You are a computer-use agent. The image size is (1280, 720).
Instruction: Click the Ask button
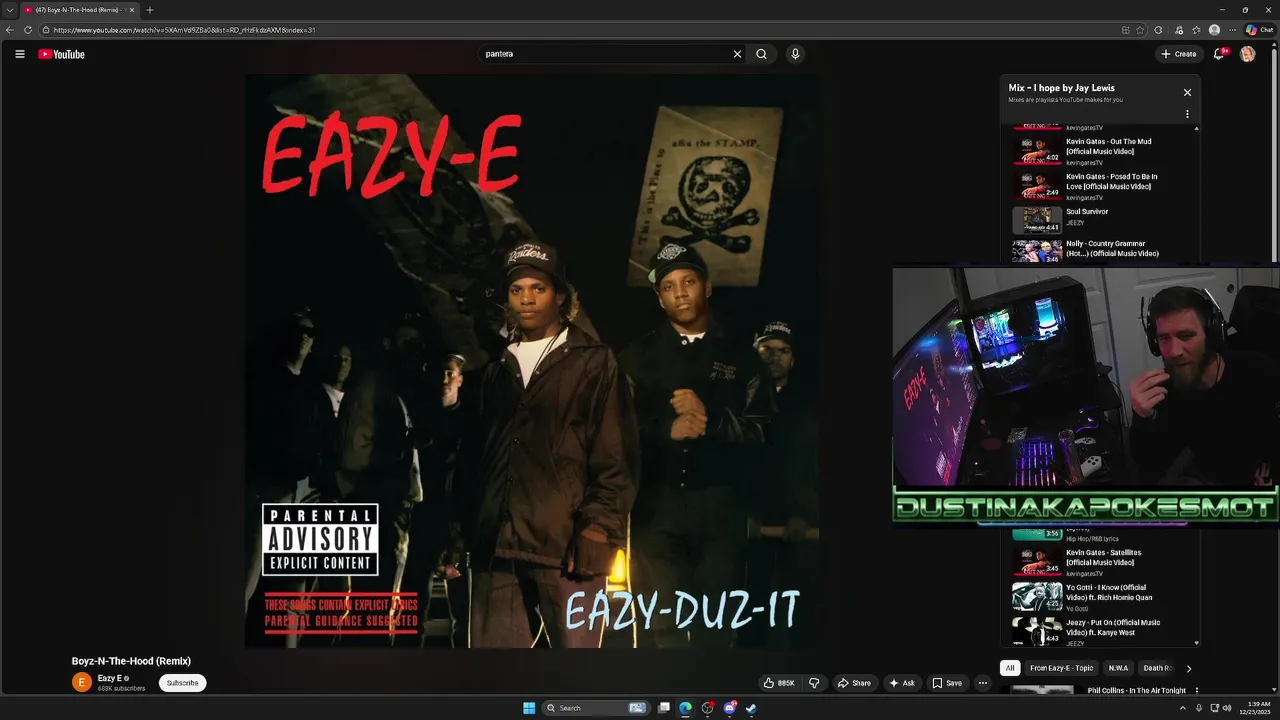tap(902, 683)
